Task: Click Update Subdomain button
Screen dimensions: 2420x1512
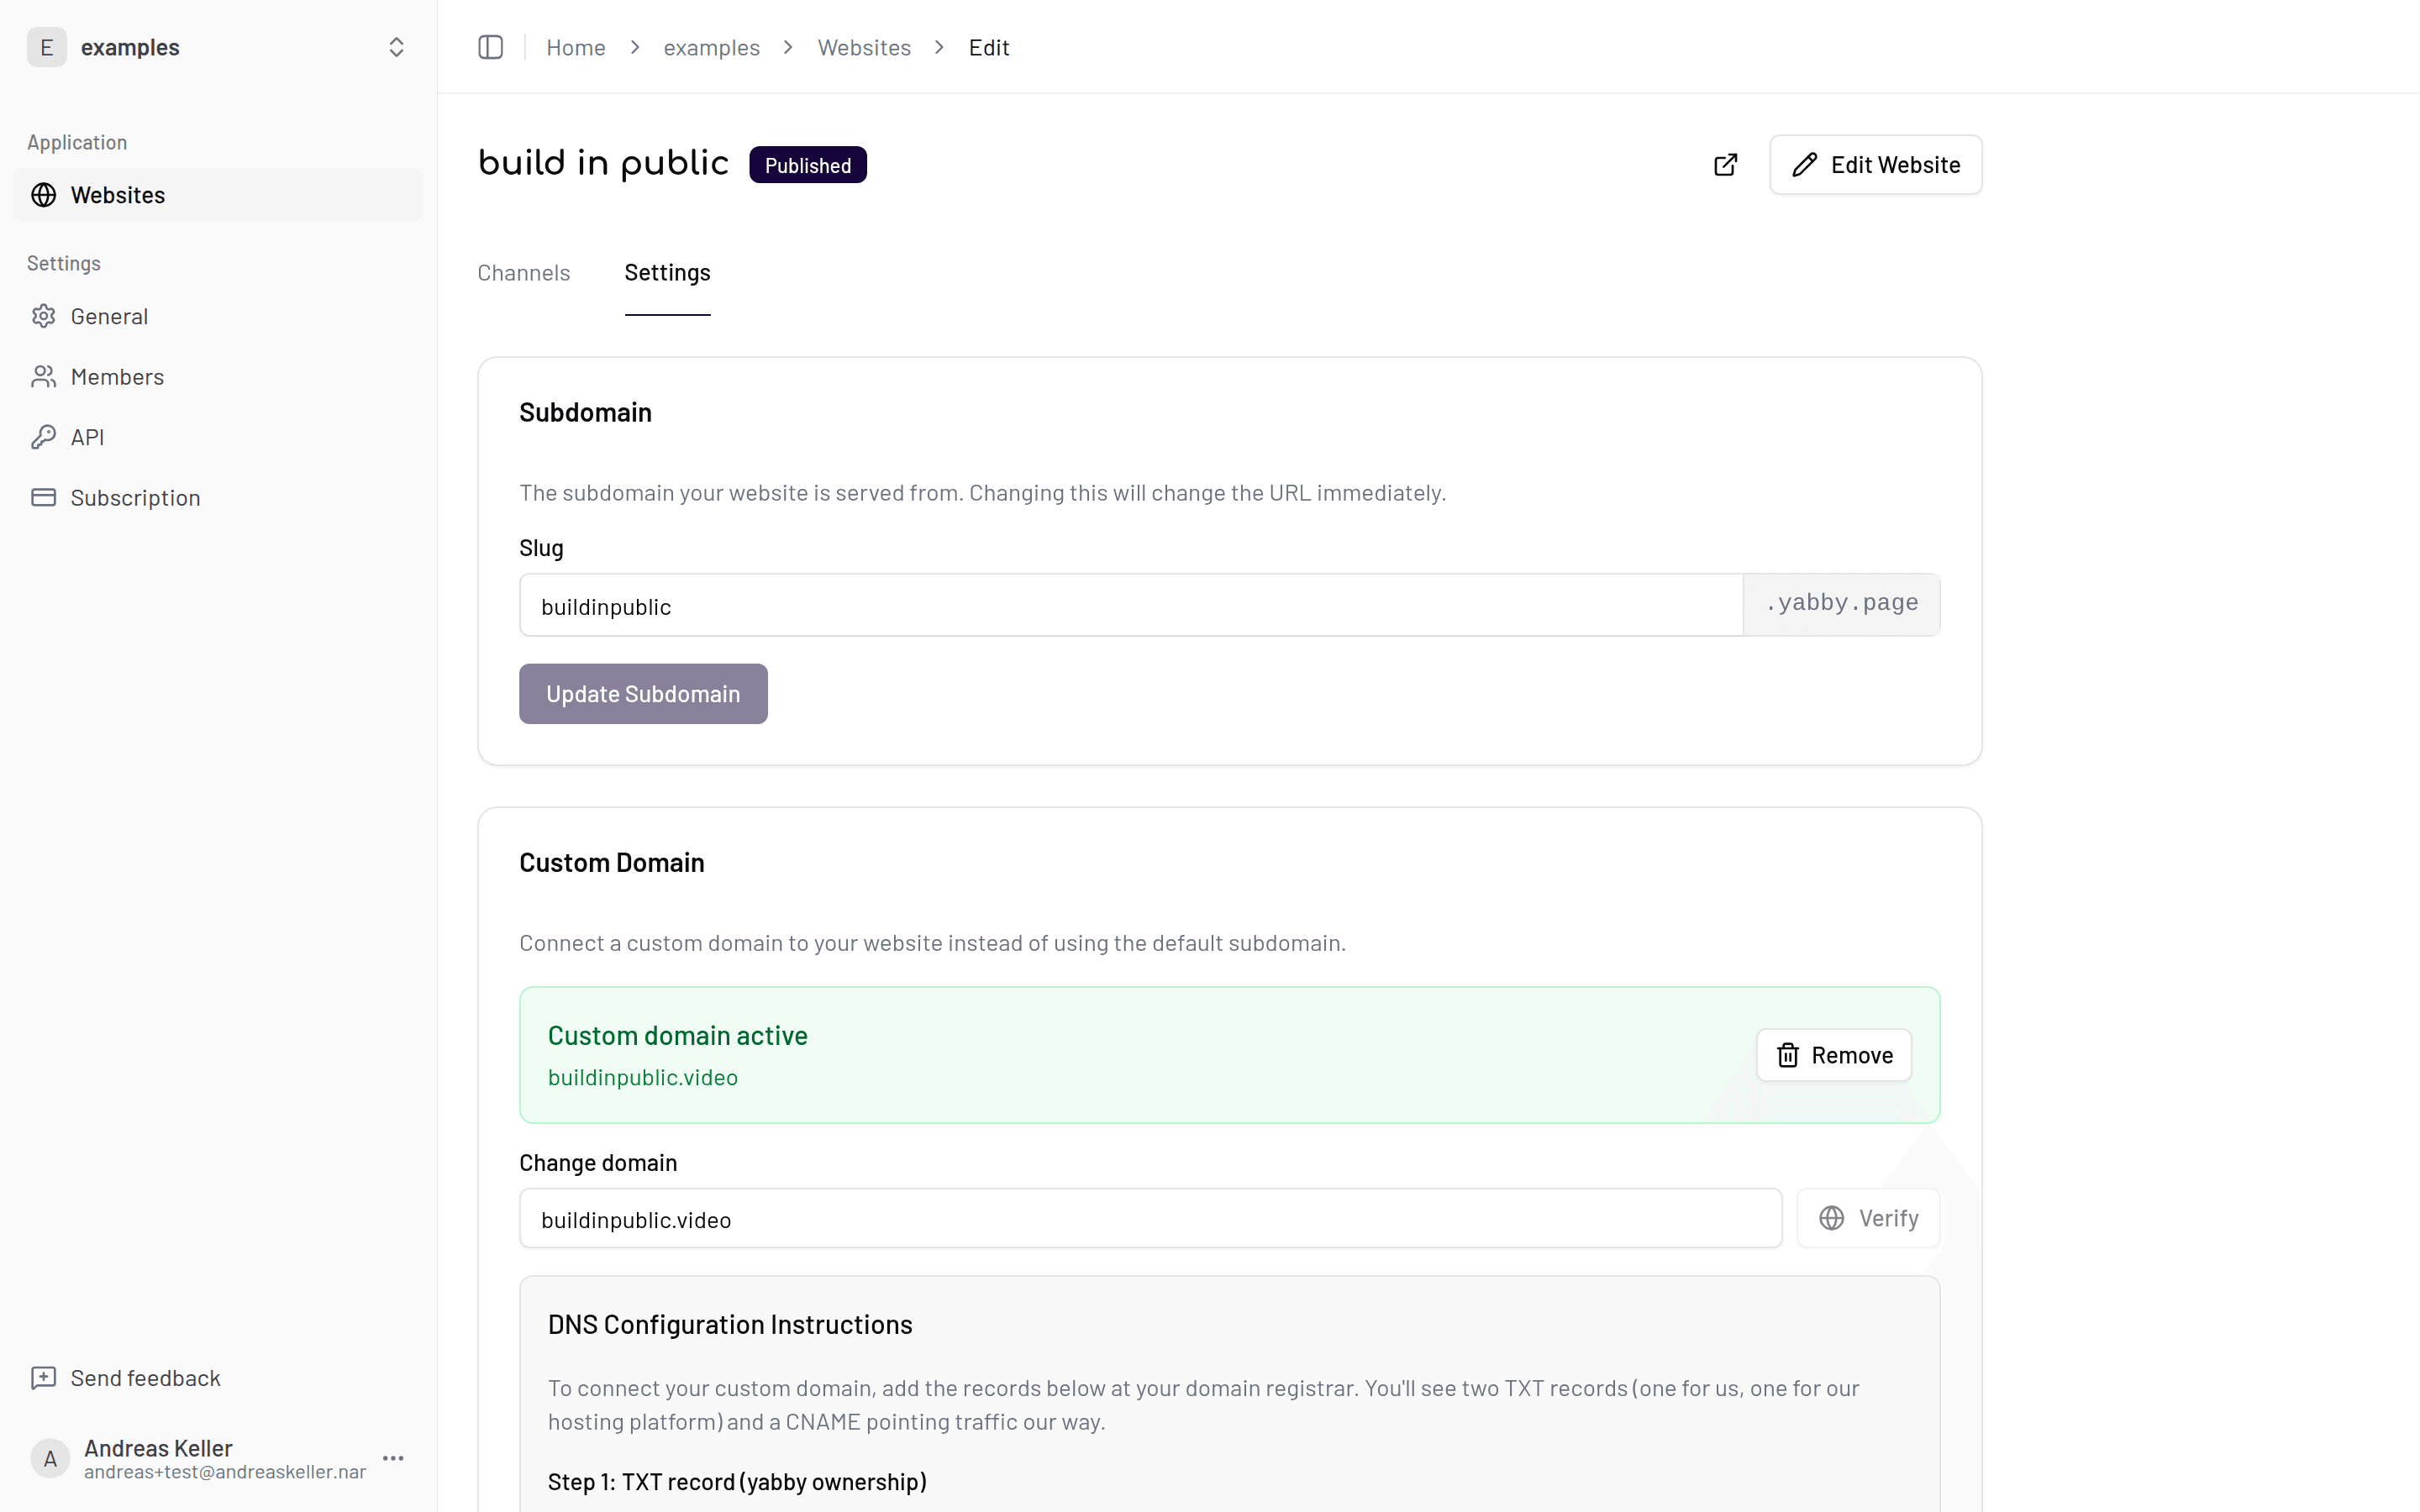Action: pos(643,694)
